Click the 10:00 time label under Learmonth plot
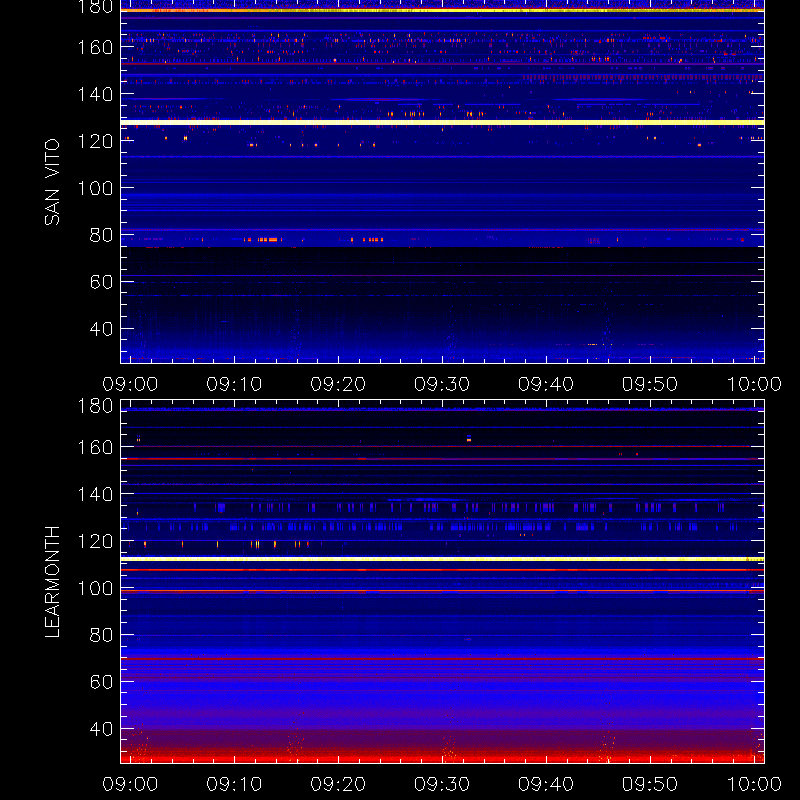 pyautogui.click(x=754, y=784)
